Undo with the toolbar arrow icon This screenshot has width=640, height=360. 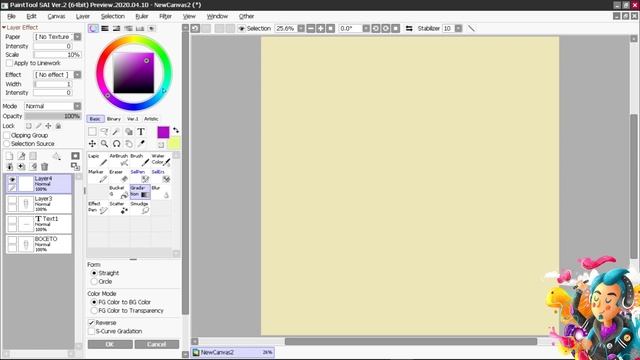(195, 28)
